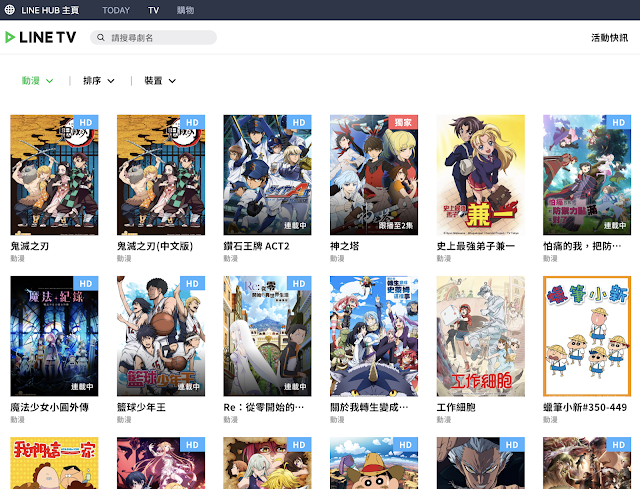
Task: Open the 鬼滅之刃(中文版) poster thumbnail
Action: (x=161, y=175)
